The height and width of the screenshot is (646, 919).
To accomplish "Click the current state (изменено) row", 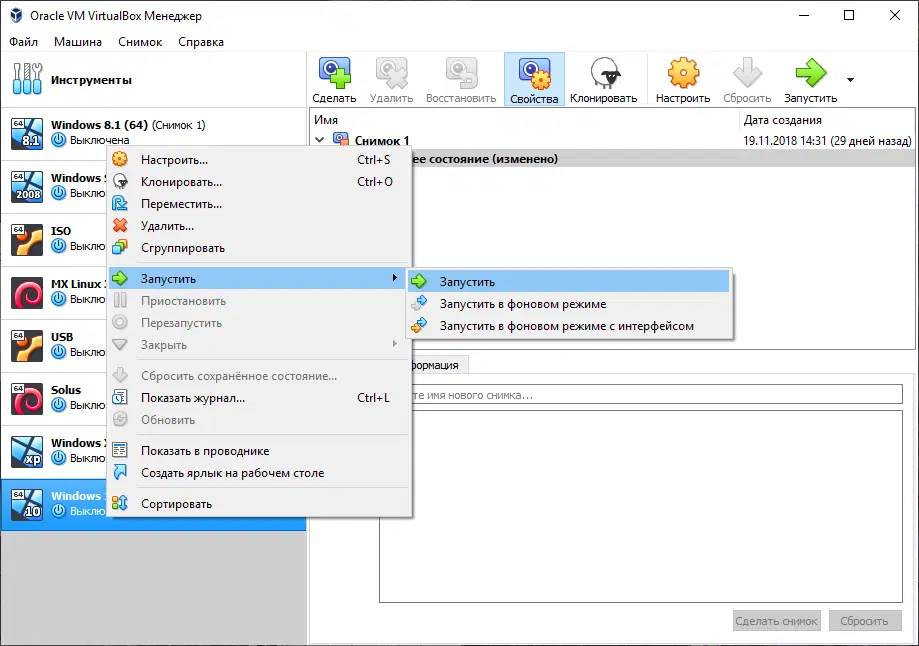I will click(662, 159).
